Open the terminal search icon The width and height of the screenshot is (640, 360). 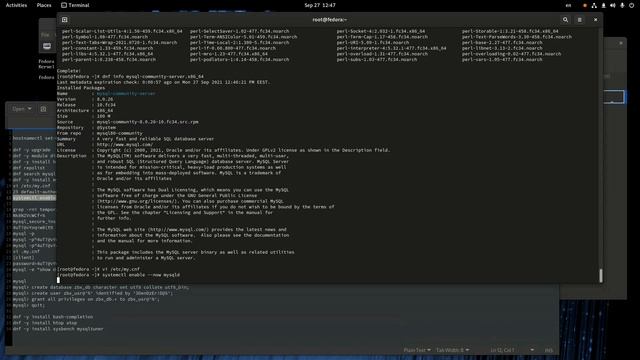pyautogui.click(x=565, y=20)
